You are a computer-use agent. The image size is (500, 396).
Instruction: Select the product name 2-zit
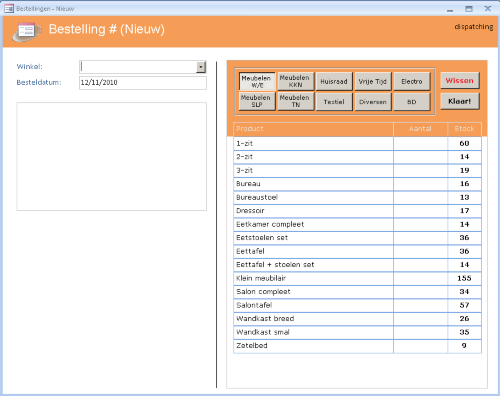point(245,157)
